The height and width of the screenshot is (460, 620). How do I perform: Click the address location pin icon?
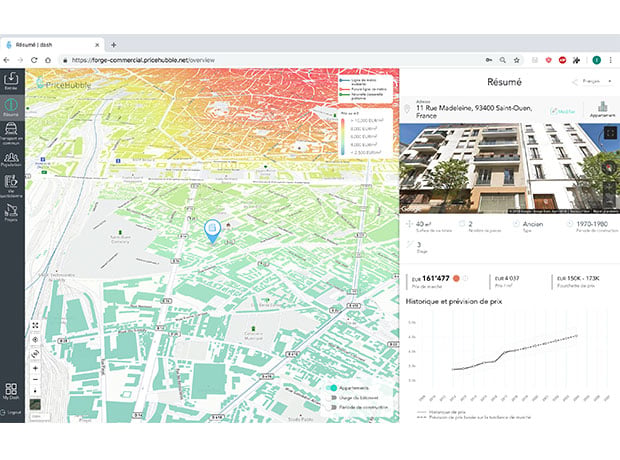point(407,109)
